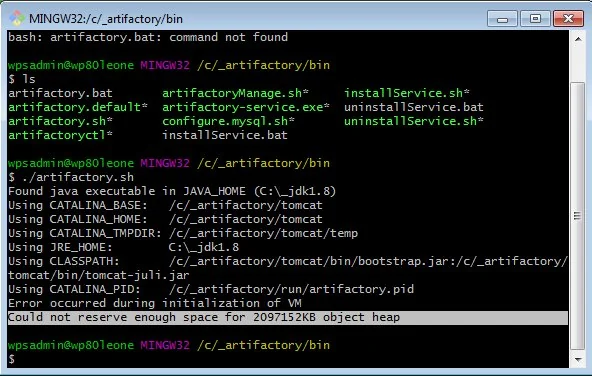Click the scrollbar down arrow
592x376 pixels.
coord(578,360)
